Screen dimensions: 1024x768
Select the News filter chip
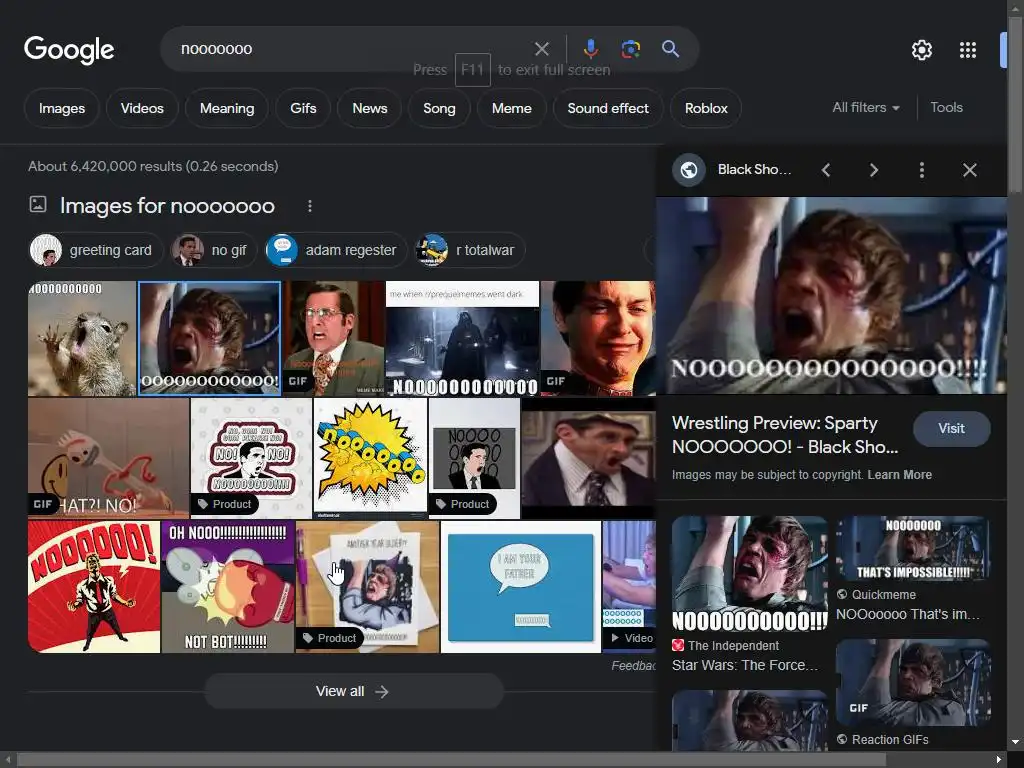[370, 108]
